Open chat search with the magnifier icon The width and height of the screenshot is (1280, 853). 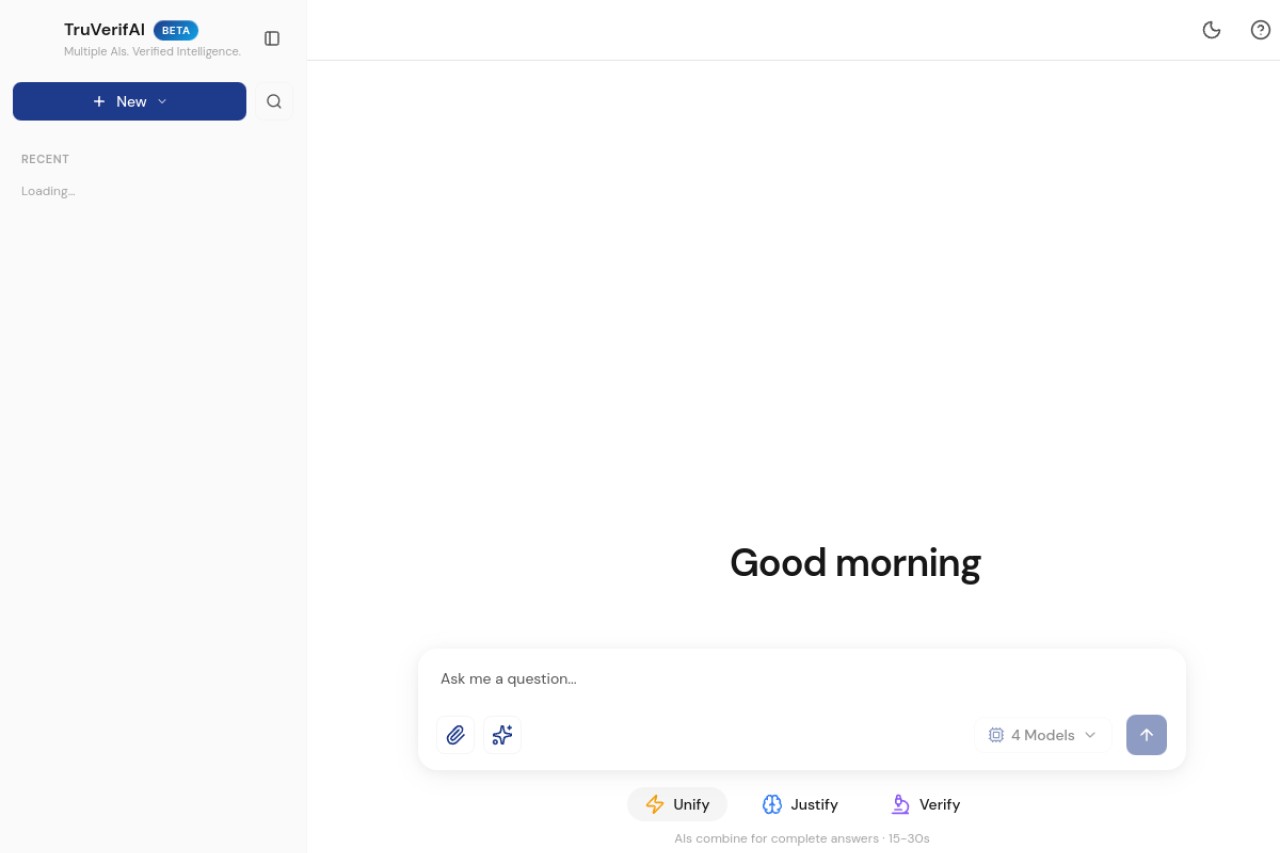(274, 101)
